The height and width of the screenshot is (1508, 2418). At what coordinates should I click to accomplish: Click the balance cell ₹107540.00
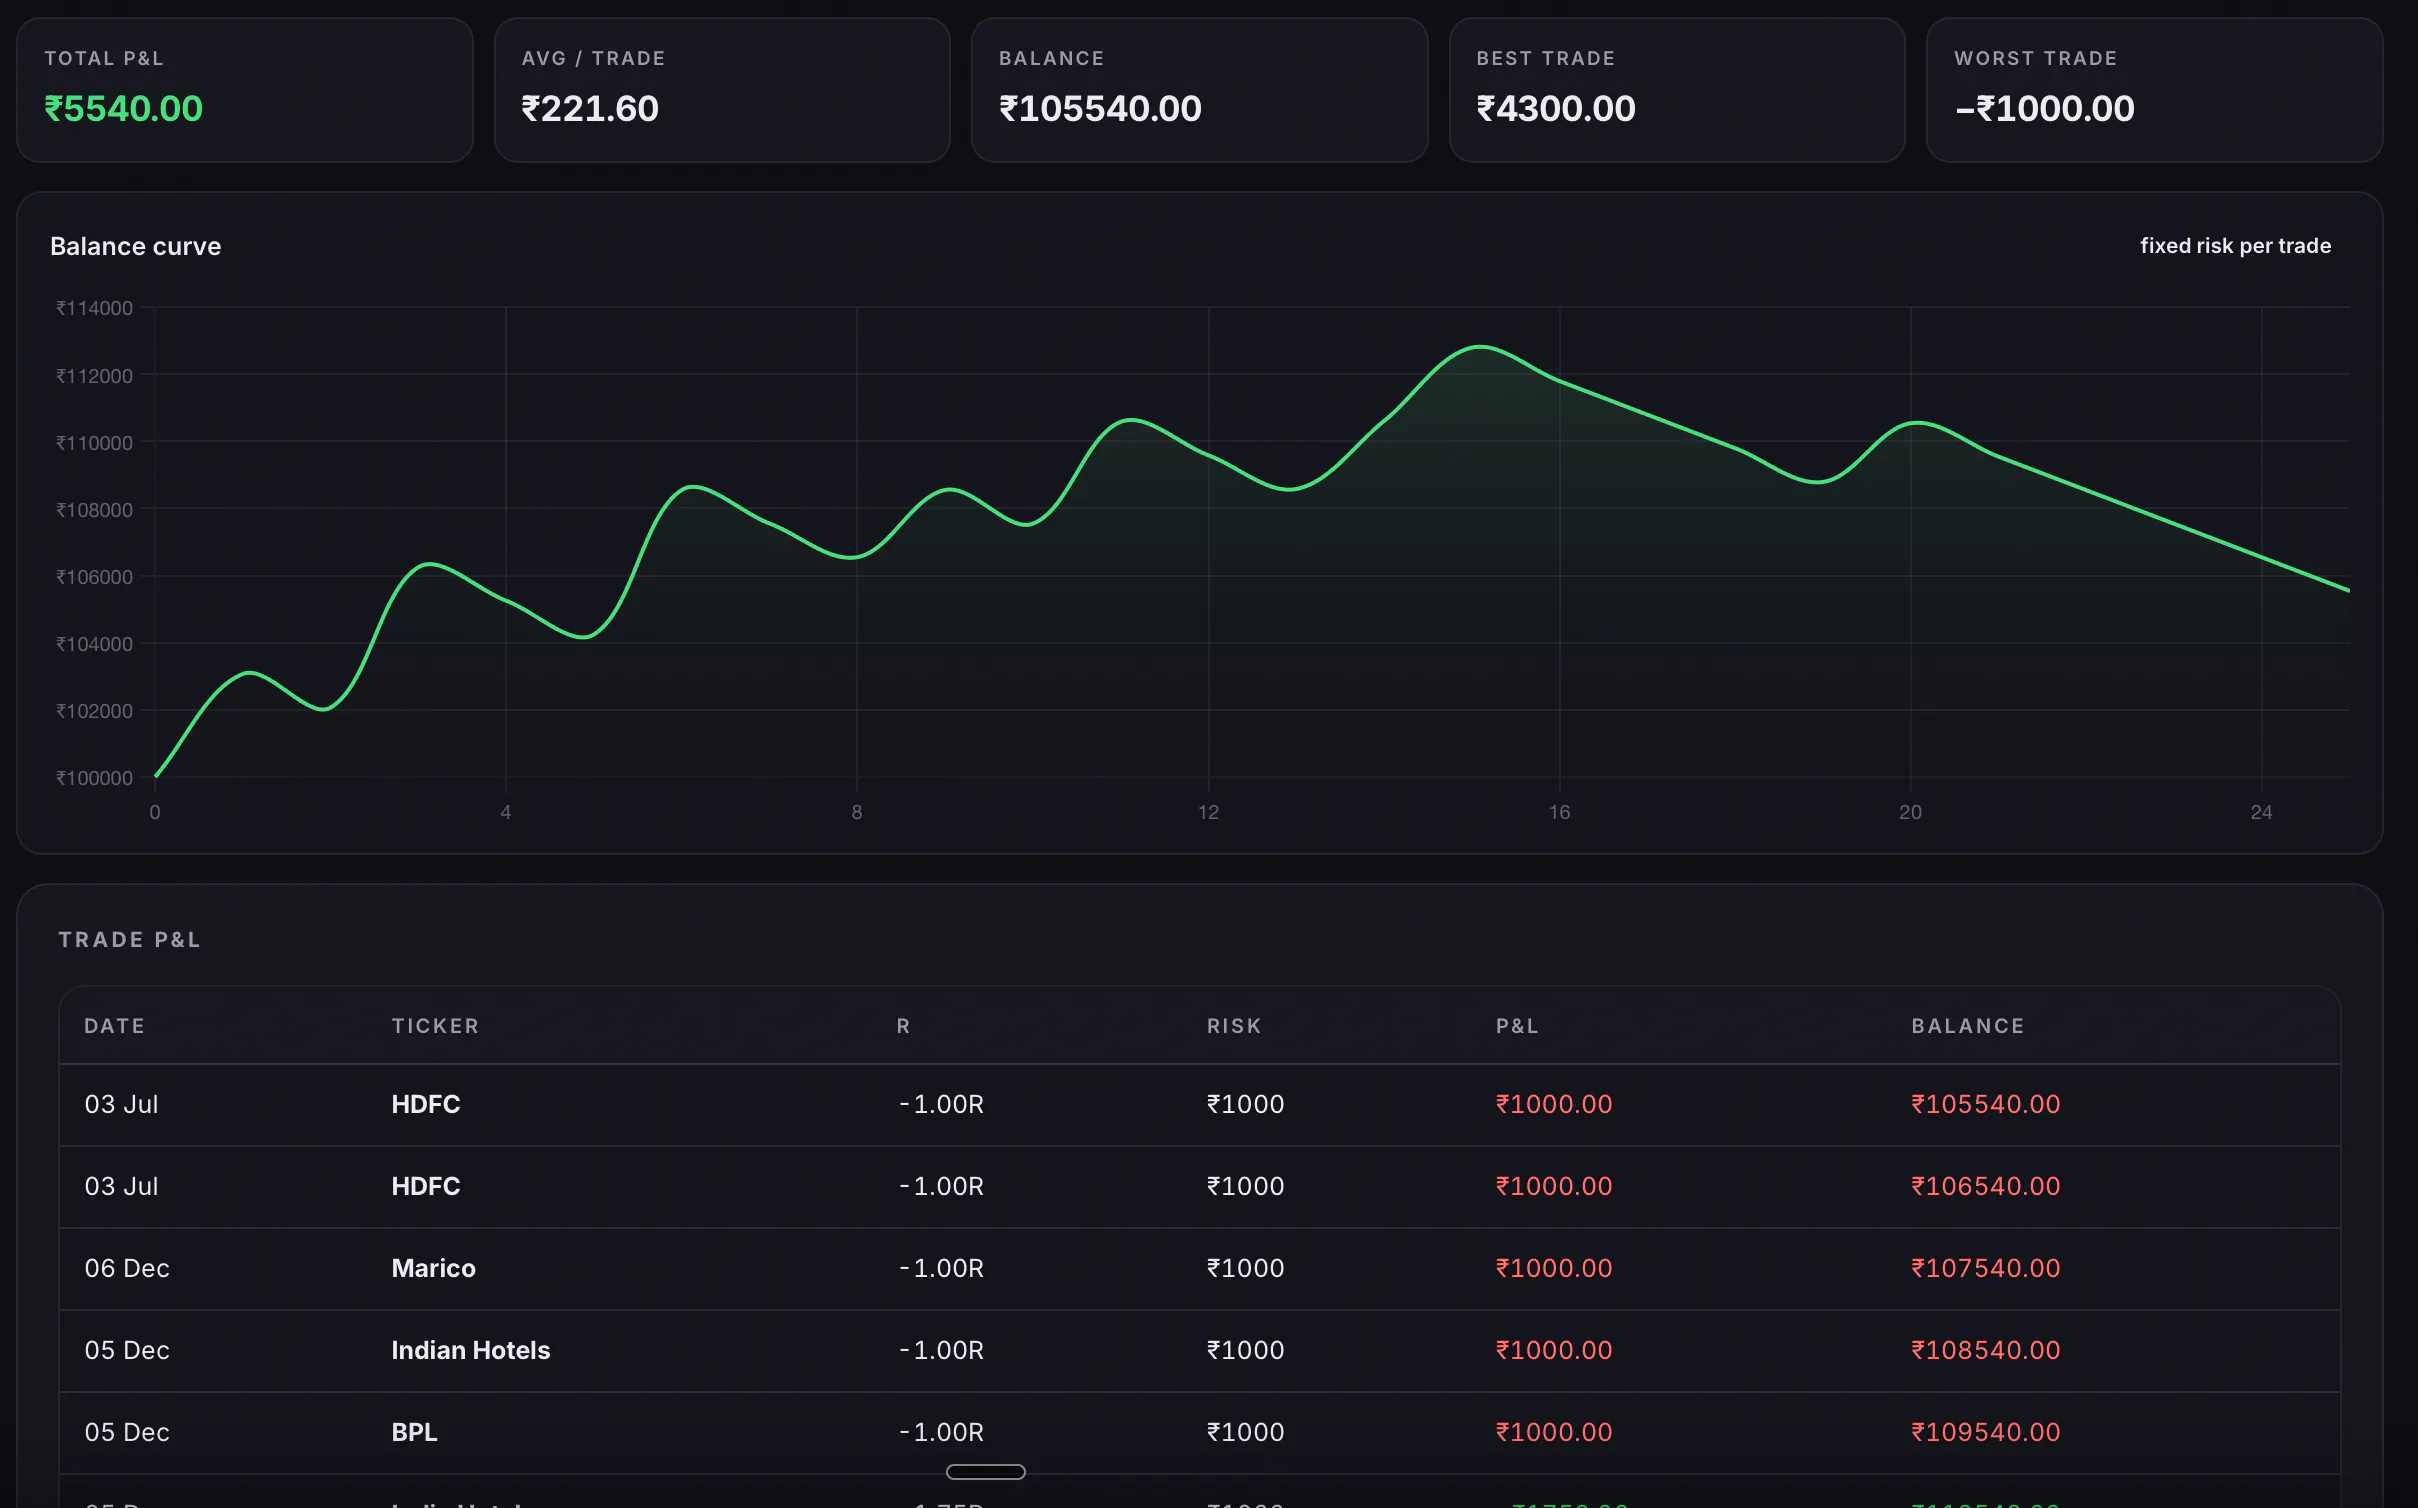point(1985,1268)
